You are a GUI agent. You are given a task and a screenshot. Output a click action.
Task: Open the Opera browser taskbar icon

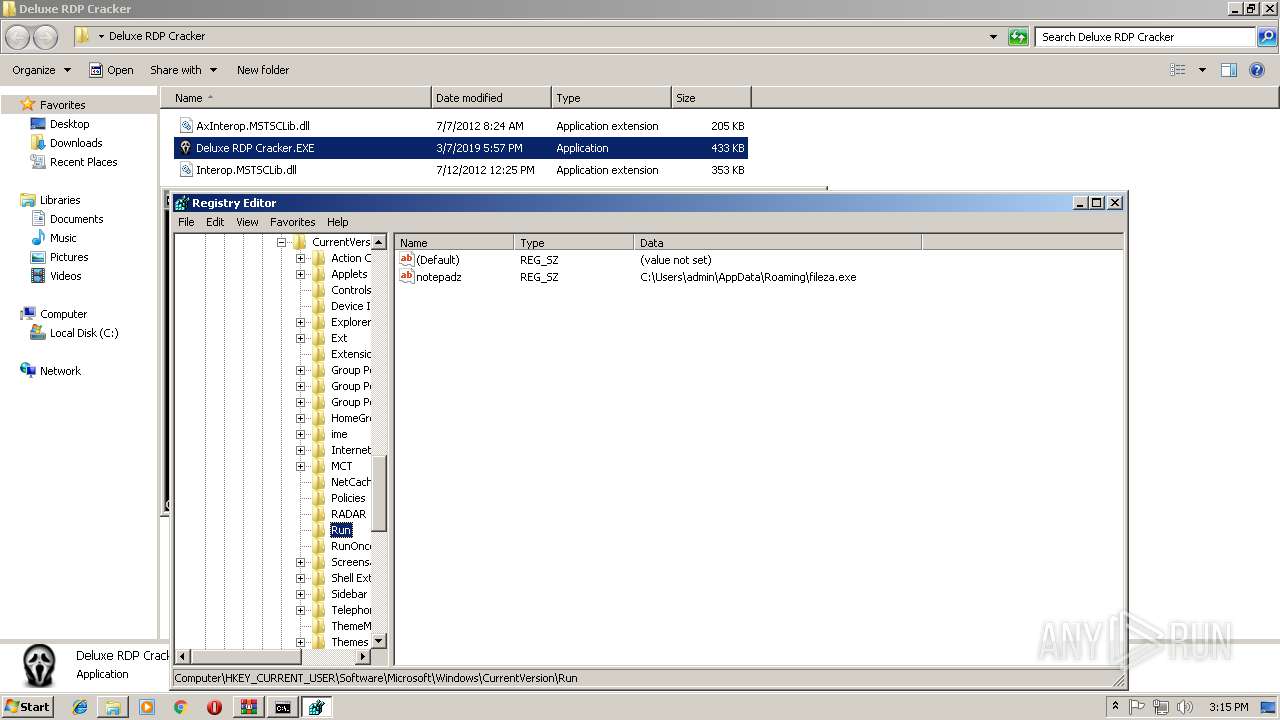(x=214, y=707)
